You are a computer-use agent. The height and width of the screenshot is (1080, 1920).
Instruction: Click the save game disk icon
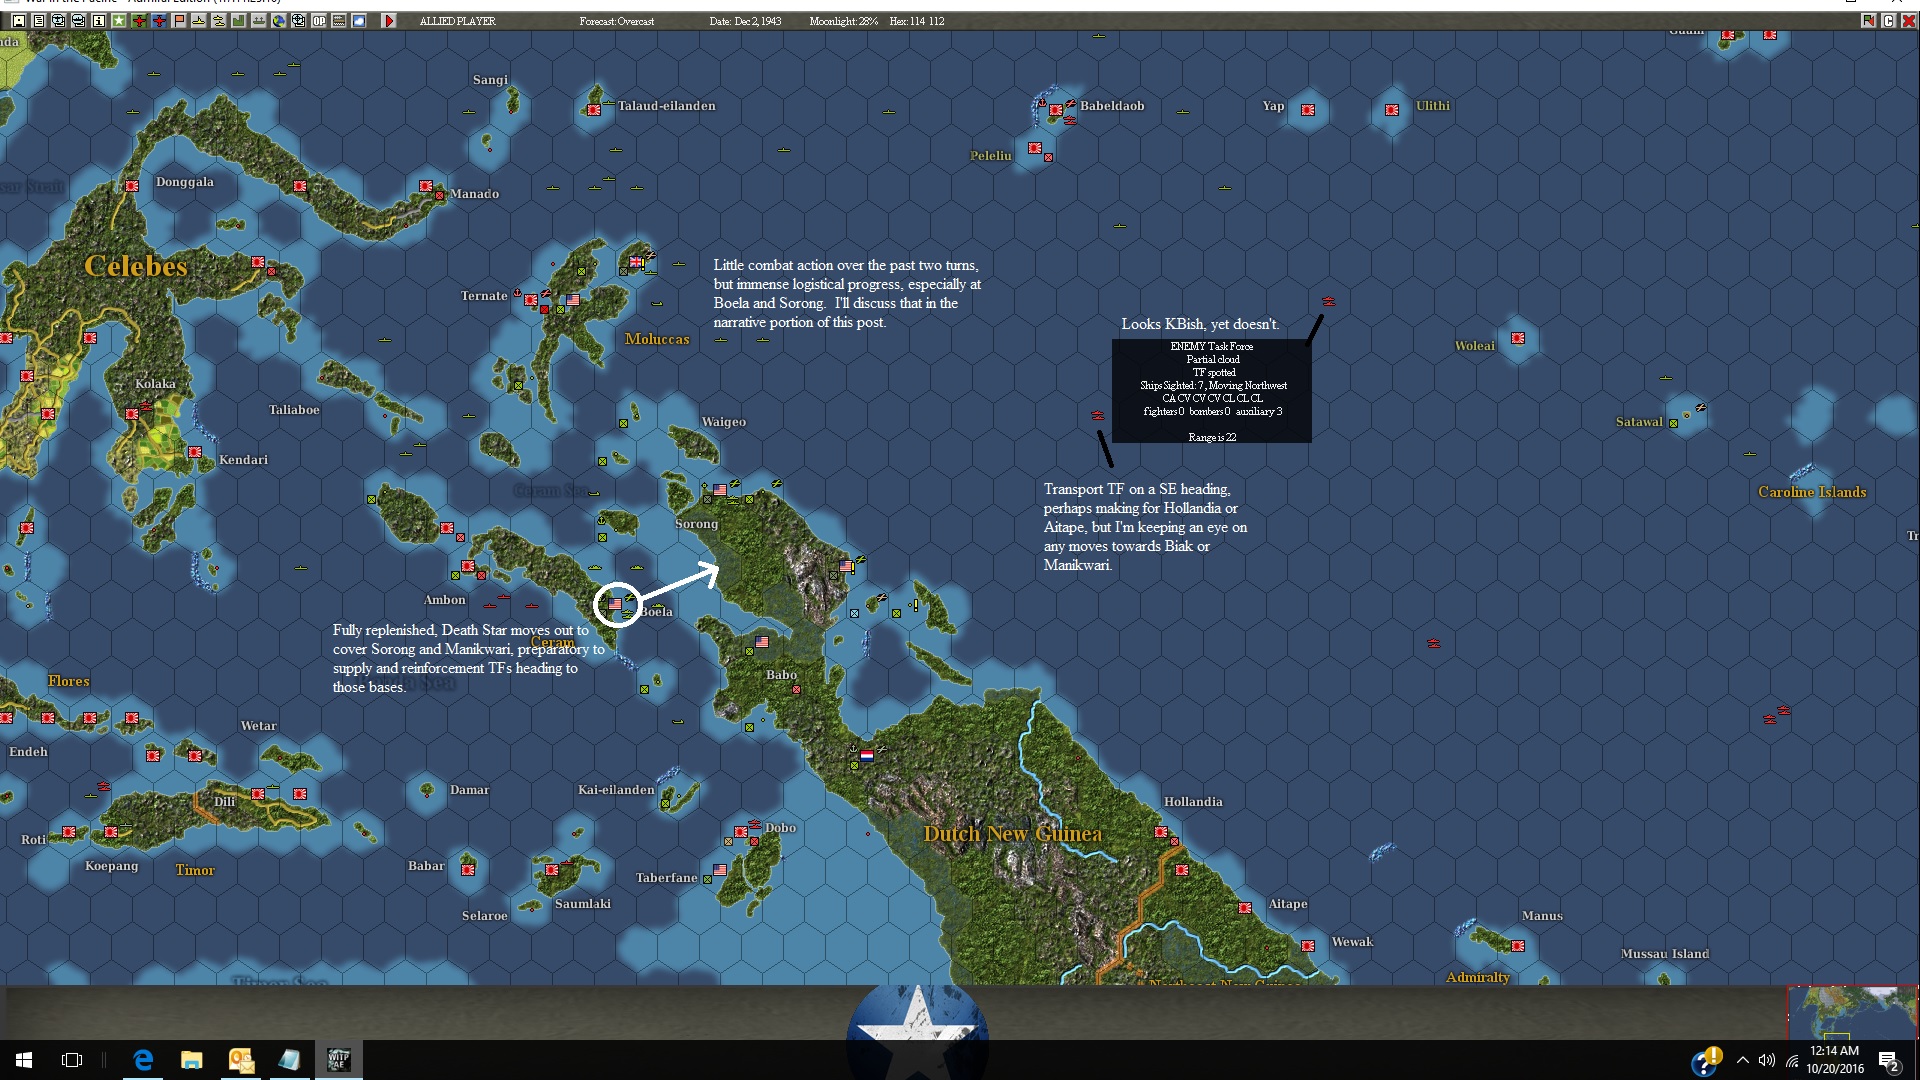pos(18,20)
